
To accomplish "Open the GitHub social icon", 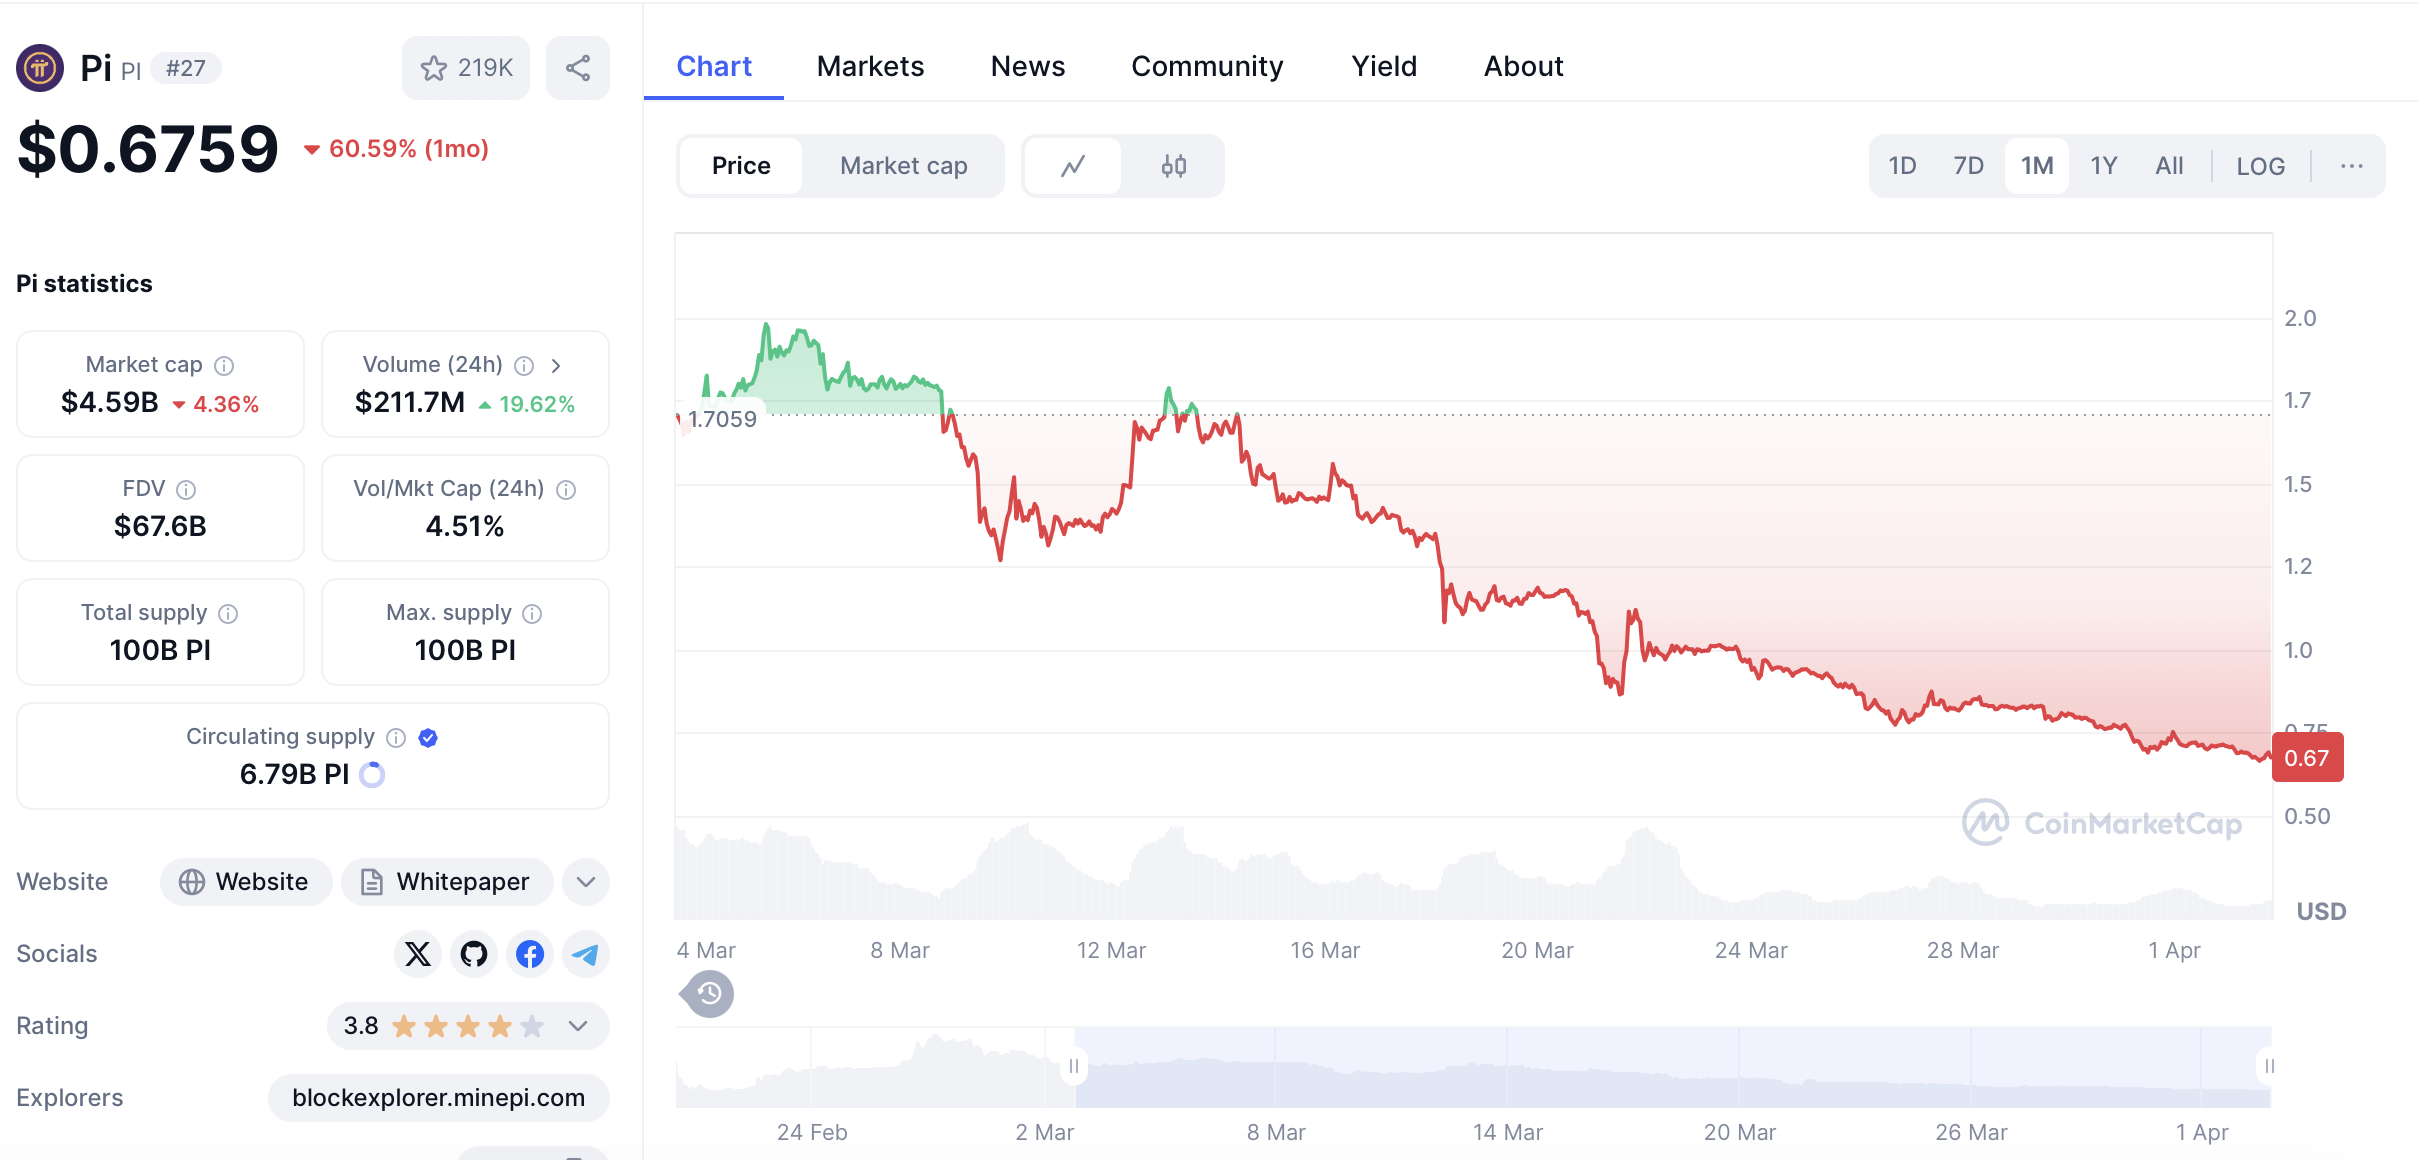I will [474, 954].
